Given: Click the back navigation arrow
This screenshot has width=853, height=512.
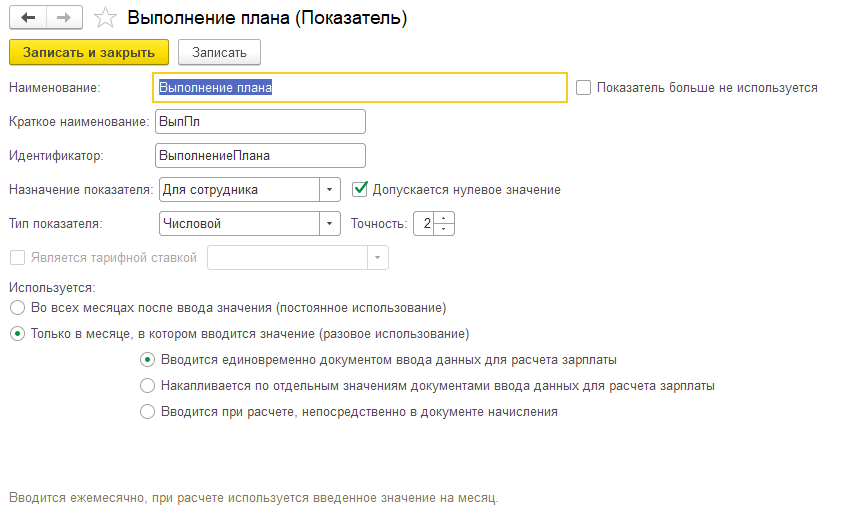Looking at the screenshot, I should [x=28, y=18].
